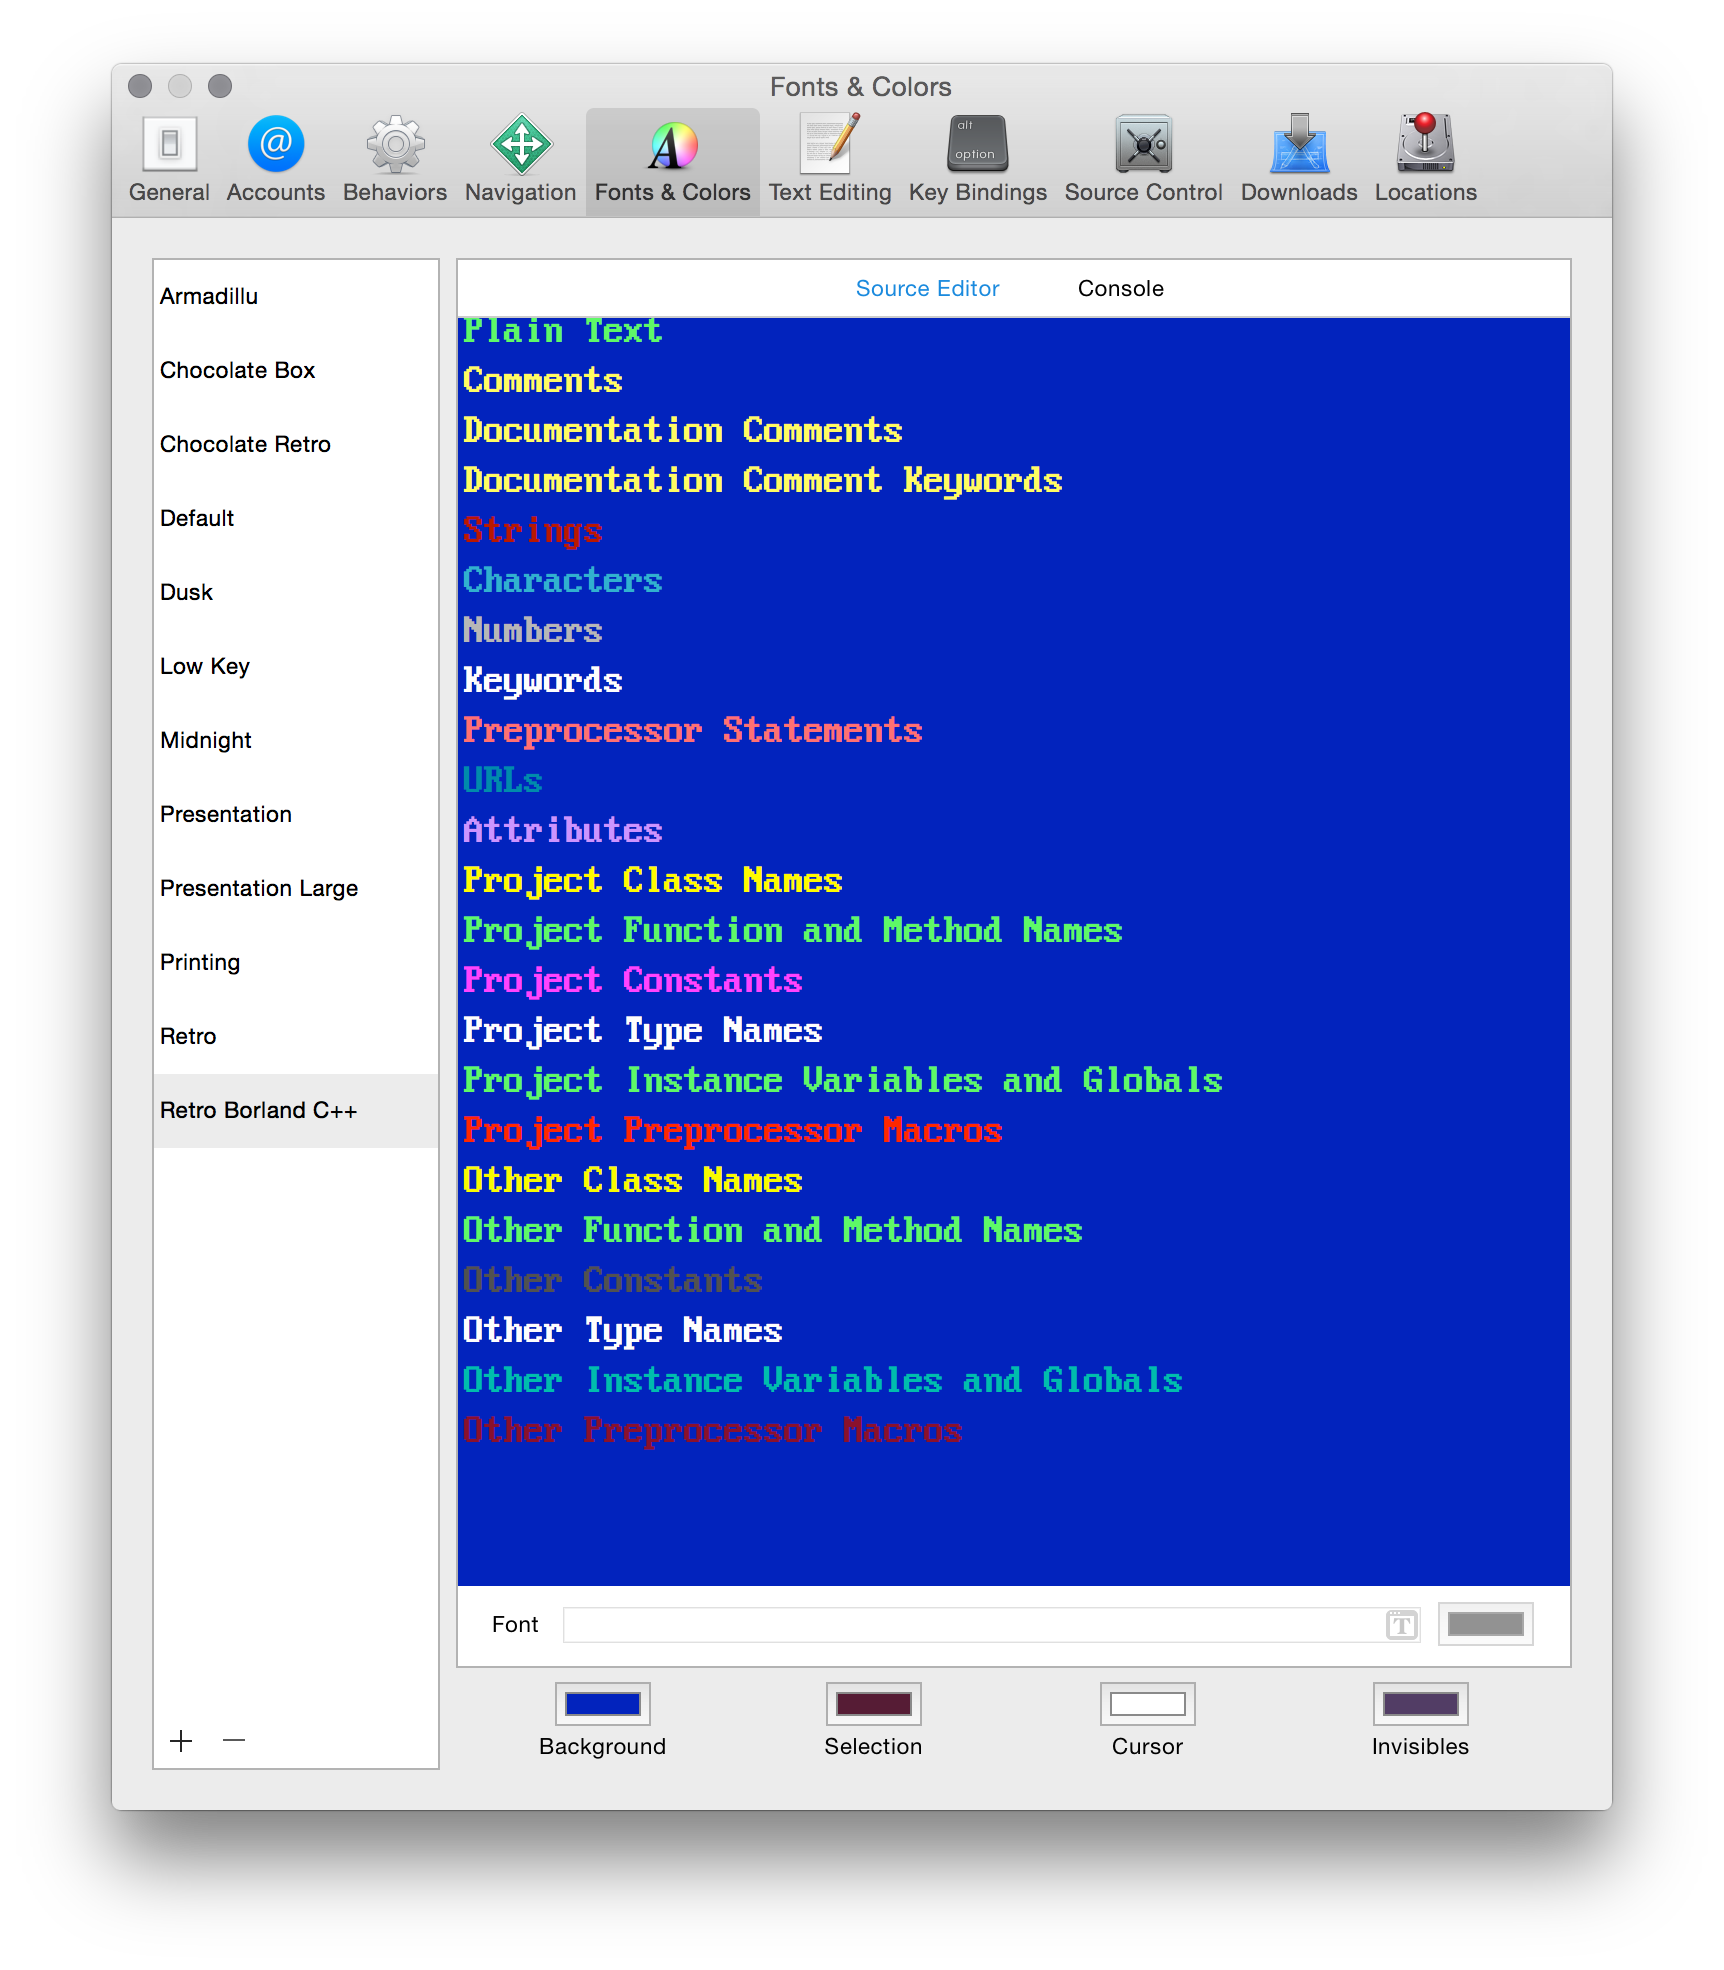Select Attributes syntax row

(1014, 830)
